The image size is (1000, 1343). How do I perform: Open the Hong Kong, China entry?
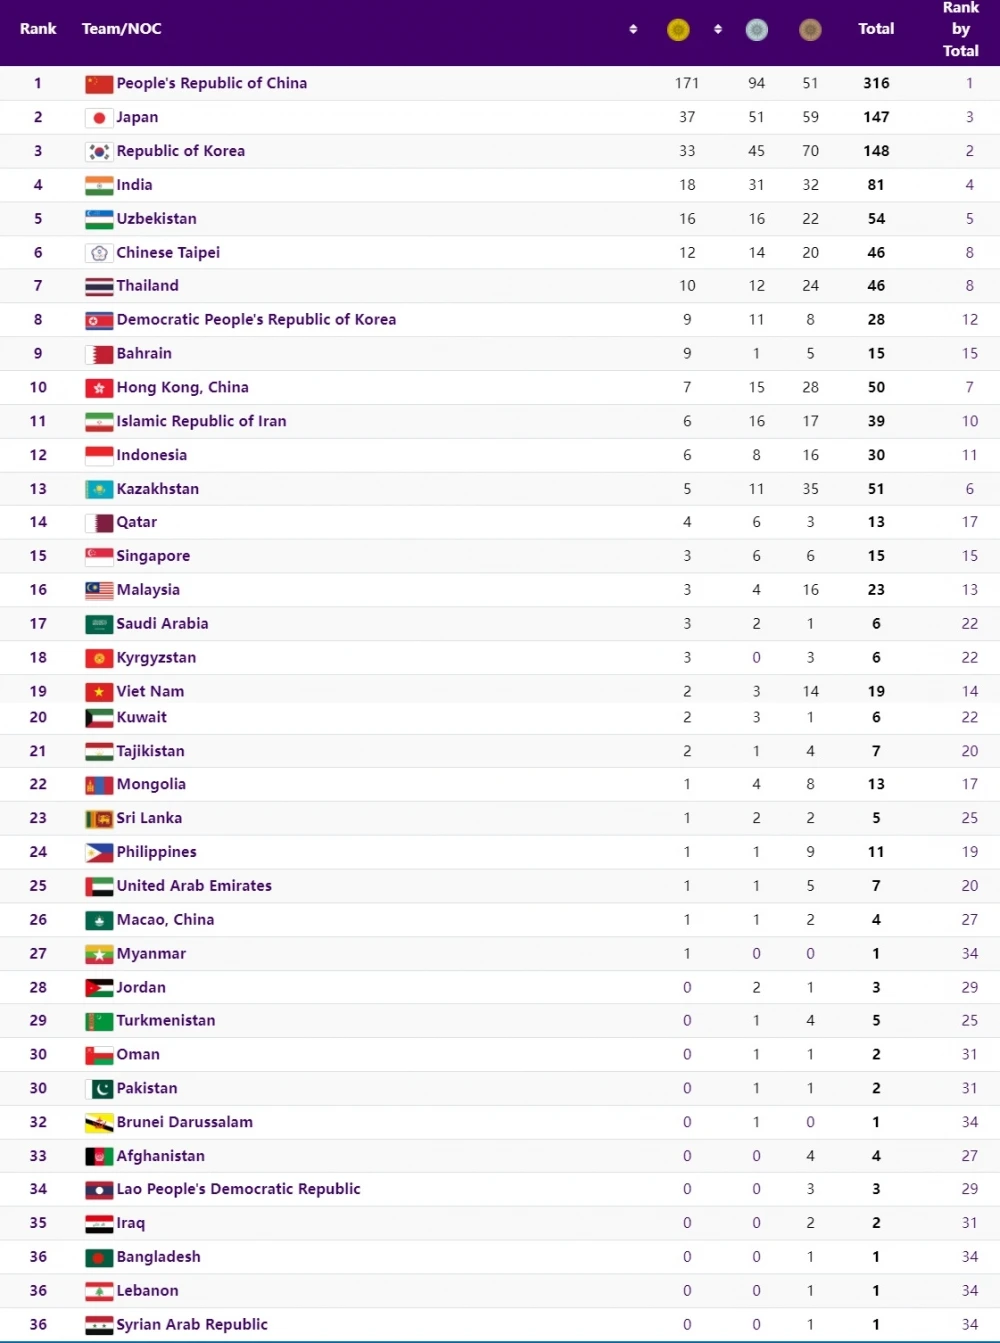point(182,388)
